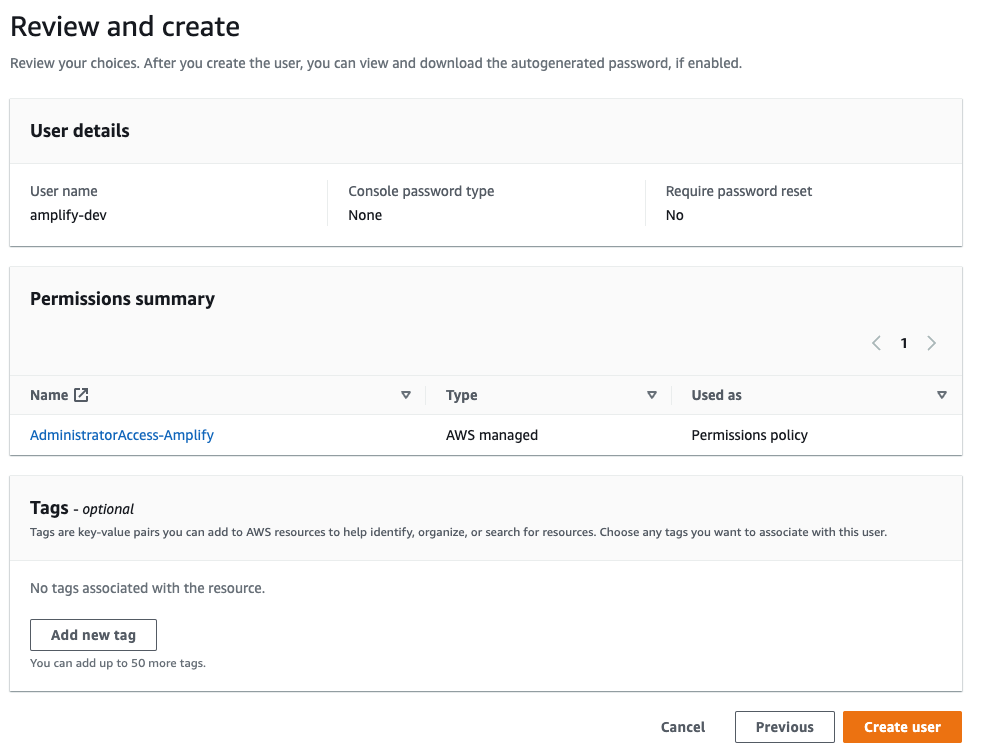This screenshot has width=981, height=755.
Task: Click the Permissions policy cell
Action: (750, 435)
